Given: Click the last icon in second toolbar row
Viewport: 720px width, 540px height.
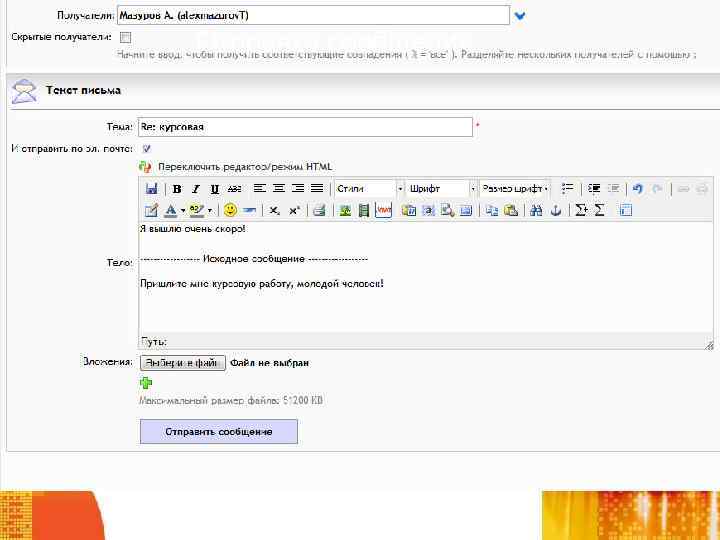Looking at the screenshot, I should point(625,210).
